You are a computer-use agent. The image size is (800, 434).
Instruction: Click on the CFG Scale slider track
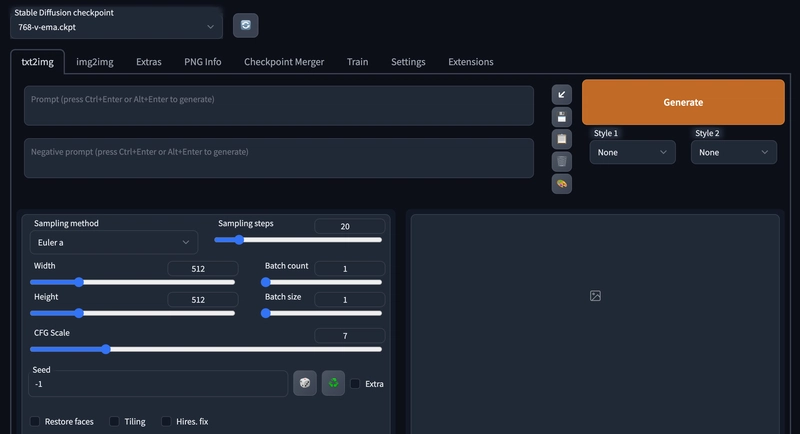point(206,349)
